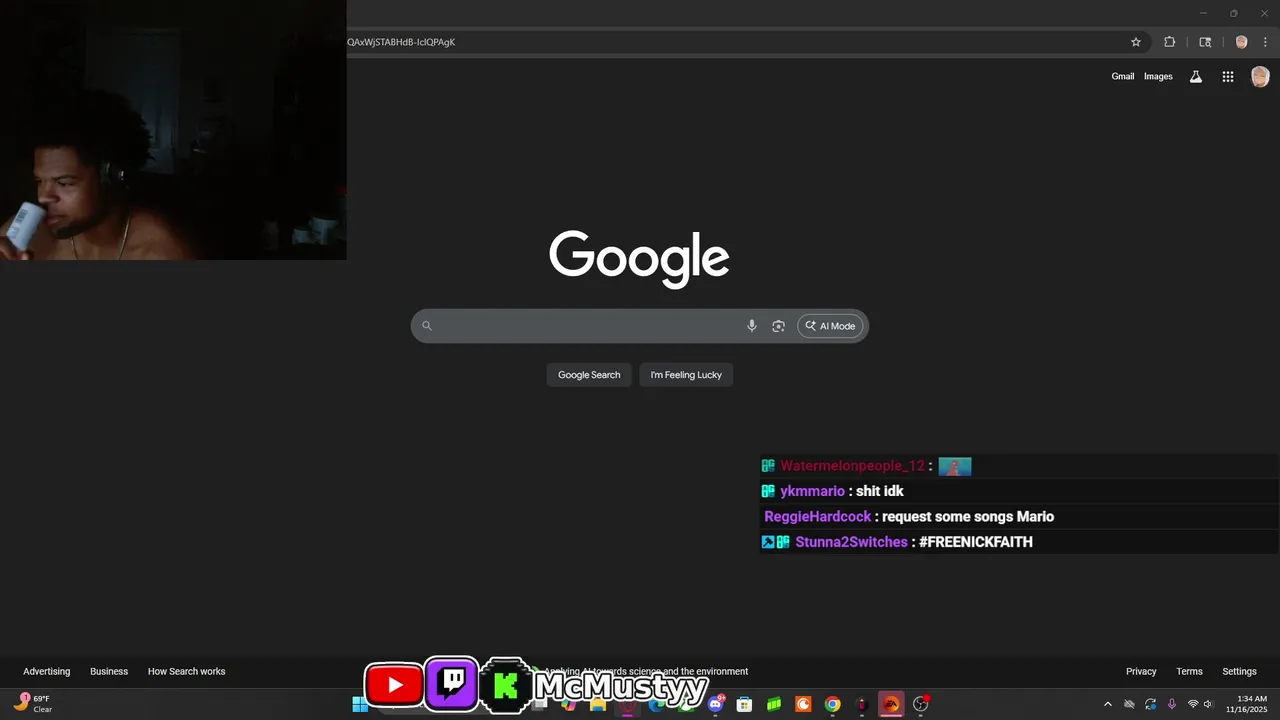Open the Google apps grid
Screen dimensions: 1280x720
(1228, 76)
